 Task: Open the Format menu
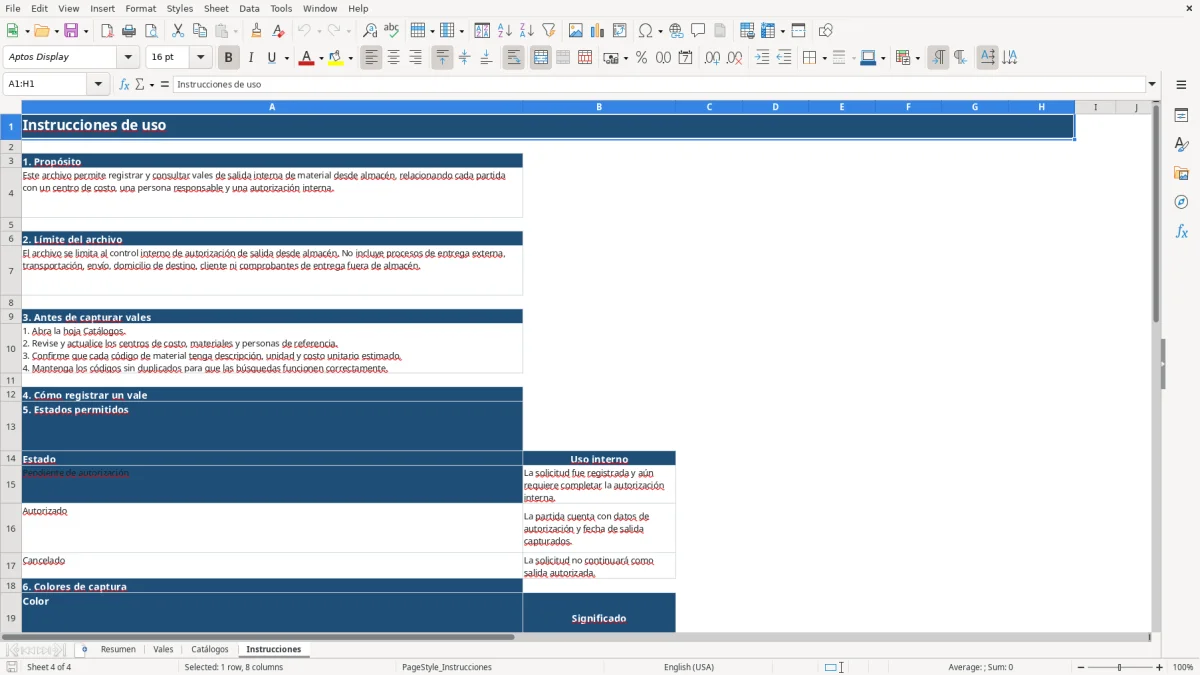tap(141, 8)
